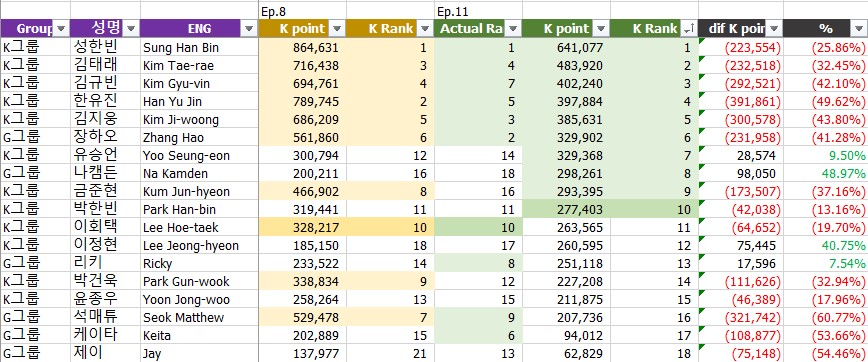This screenshot has width=868, height=362.
Task: Select the Ep.8 label cell
Action: [302, 11]
